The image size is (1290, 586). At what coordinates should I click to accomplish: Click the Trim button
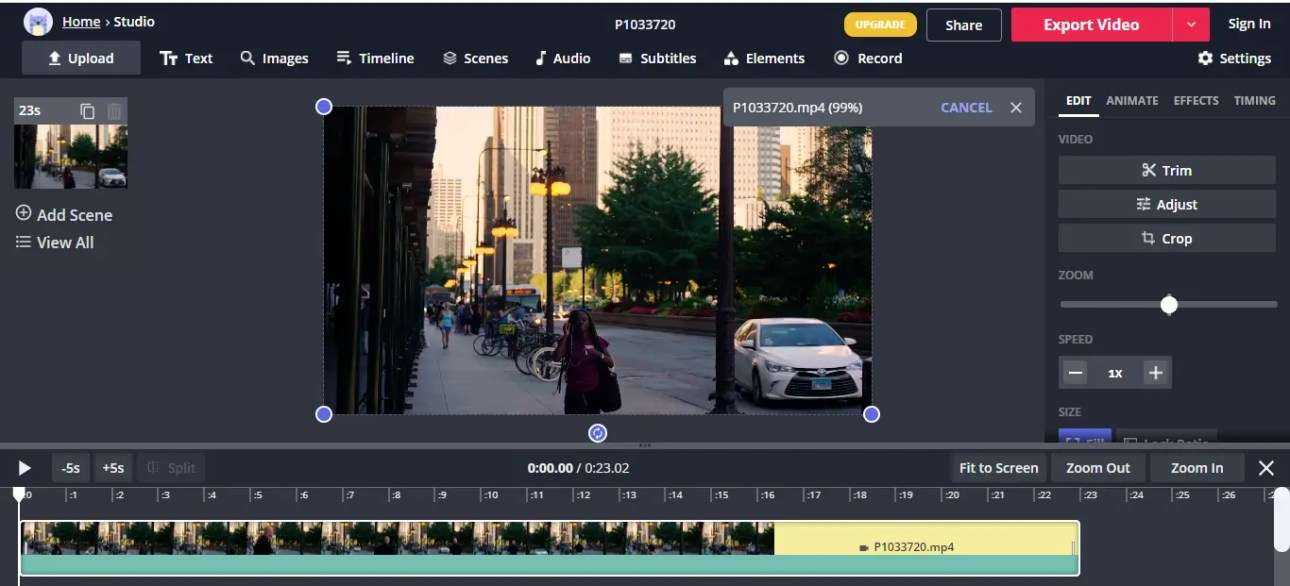tap(1167, 170)
